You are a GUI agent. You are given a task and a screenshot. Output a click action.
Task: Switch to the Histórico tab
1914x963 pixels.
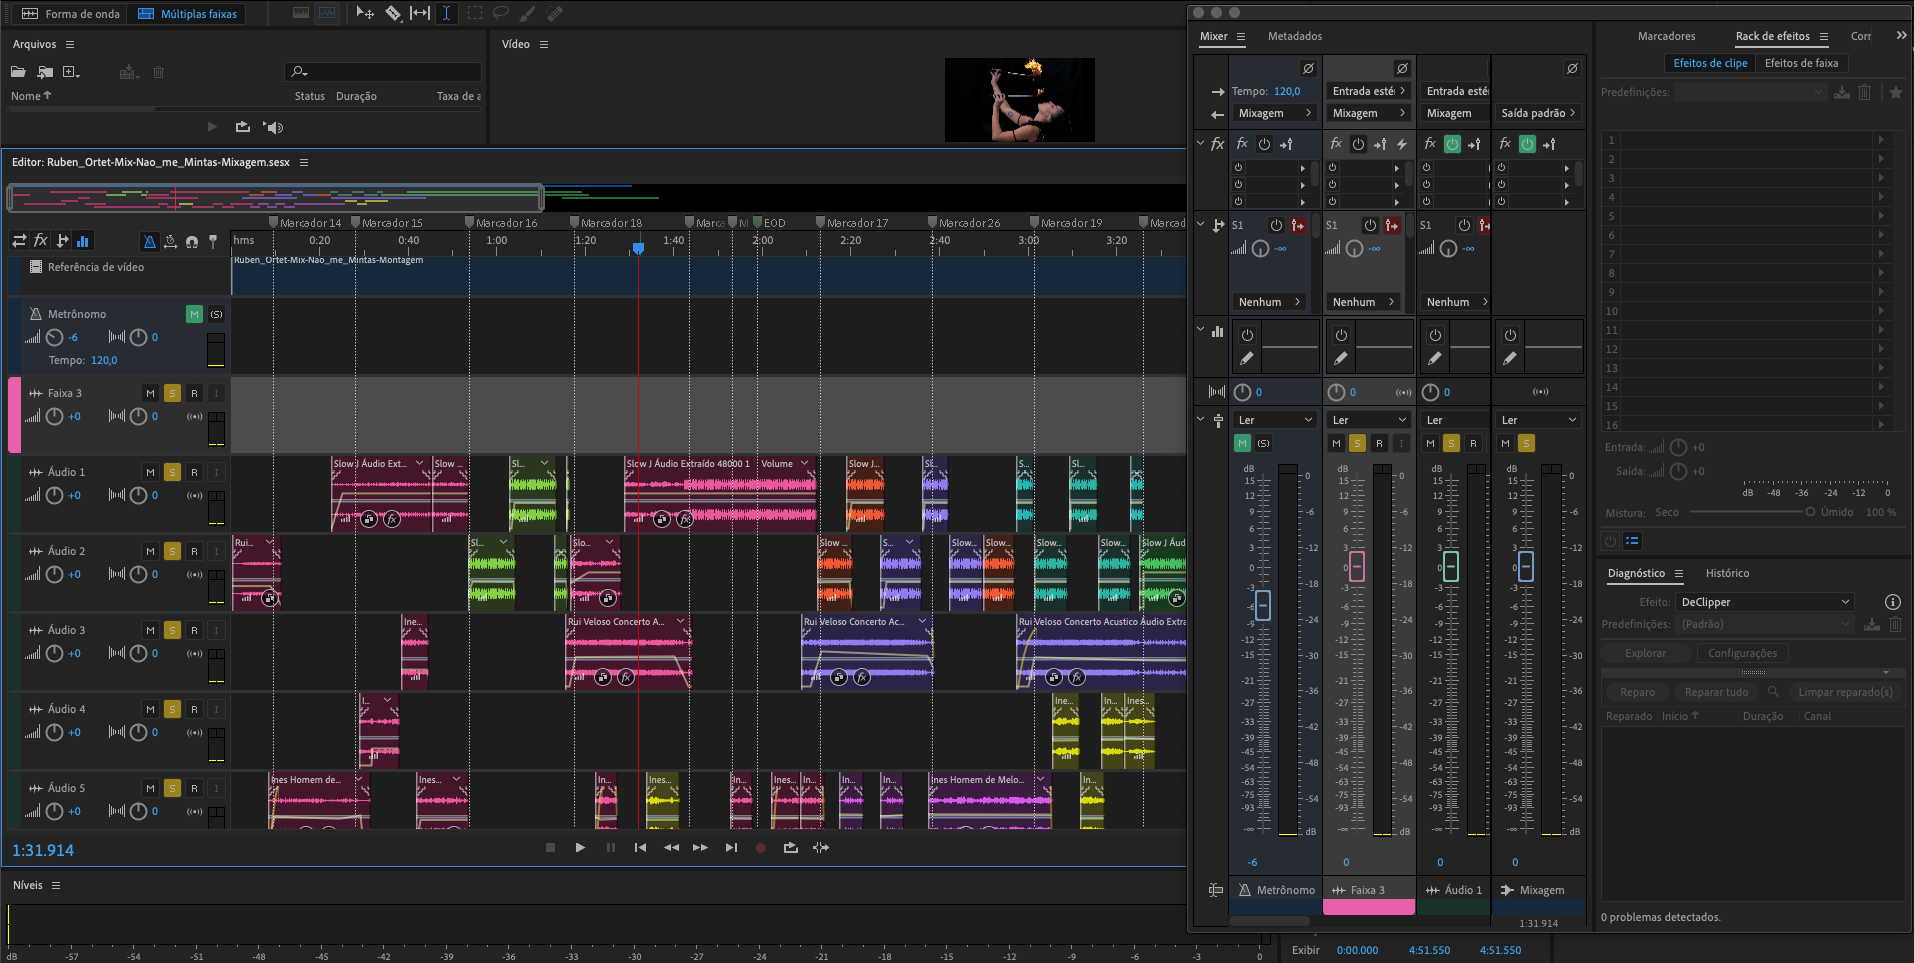click(x=1727, y=573)
